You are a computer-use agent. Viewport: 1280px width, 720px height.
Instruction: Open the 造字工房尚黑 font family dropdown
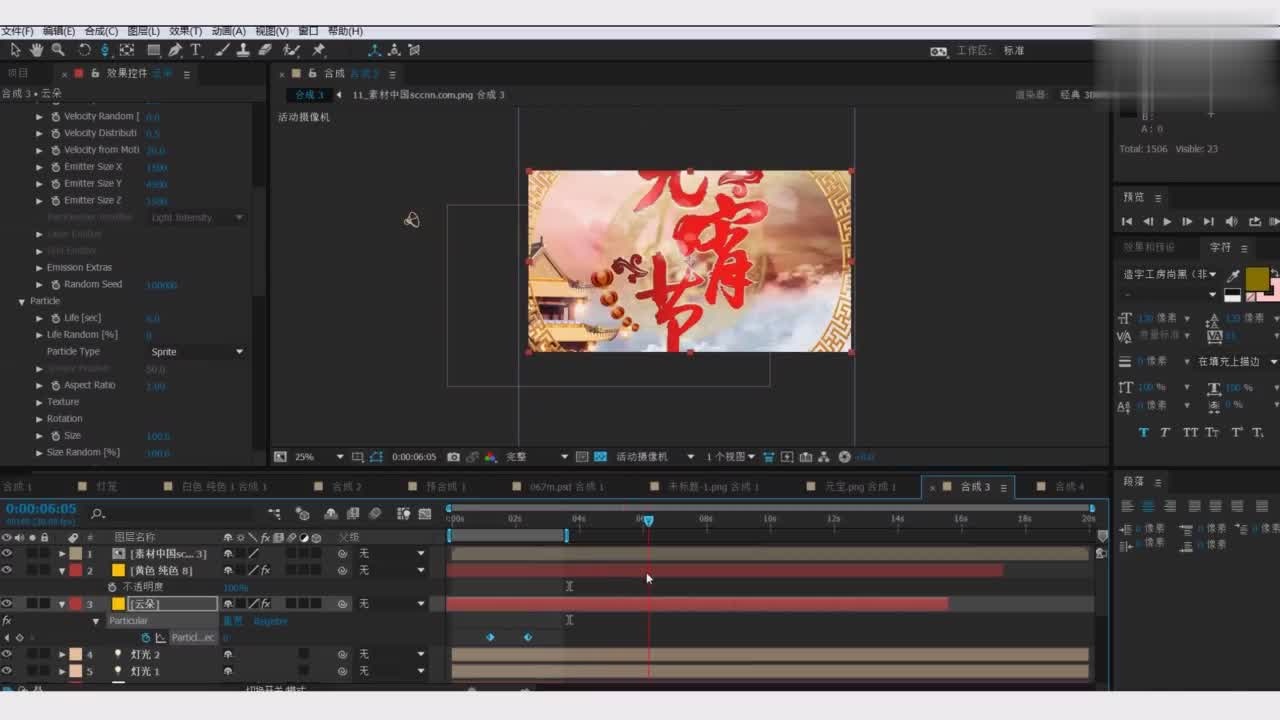(x=1170, y=274)
